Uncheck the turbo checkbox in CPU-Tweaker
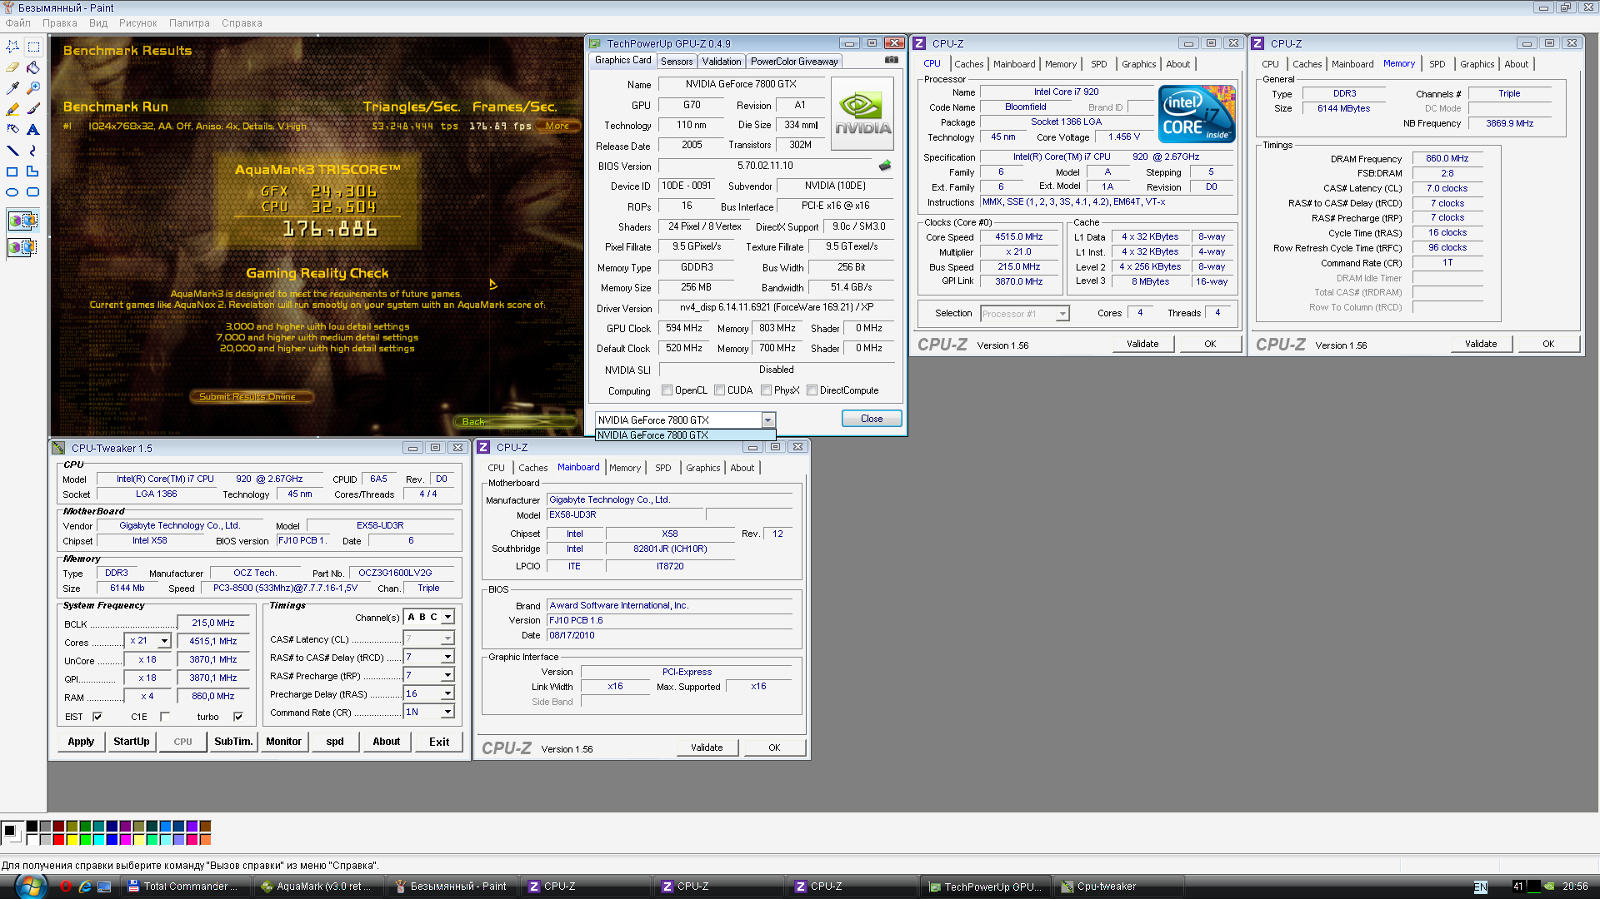Image resolution: width=1600 pixels, height=899 pixels. [238, 716]
